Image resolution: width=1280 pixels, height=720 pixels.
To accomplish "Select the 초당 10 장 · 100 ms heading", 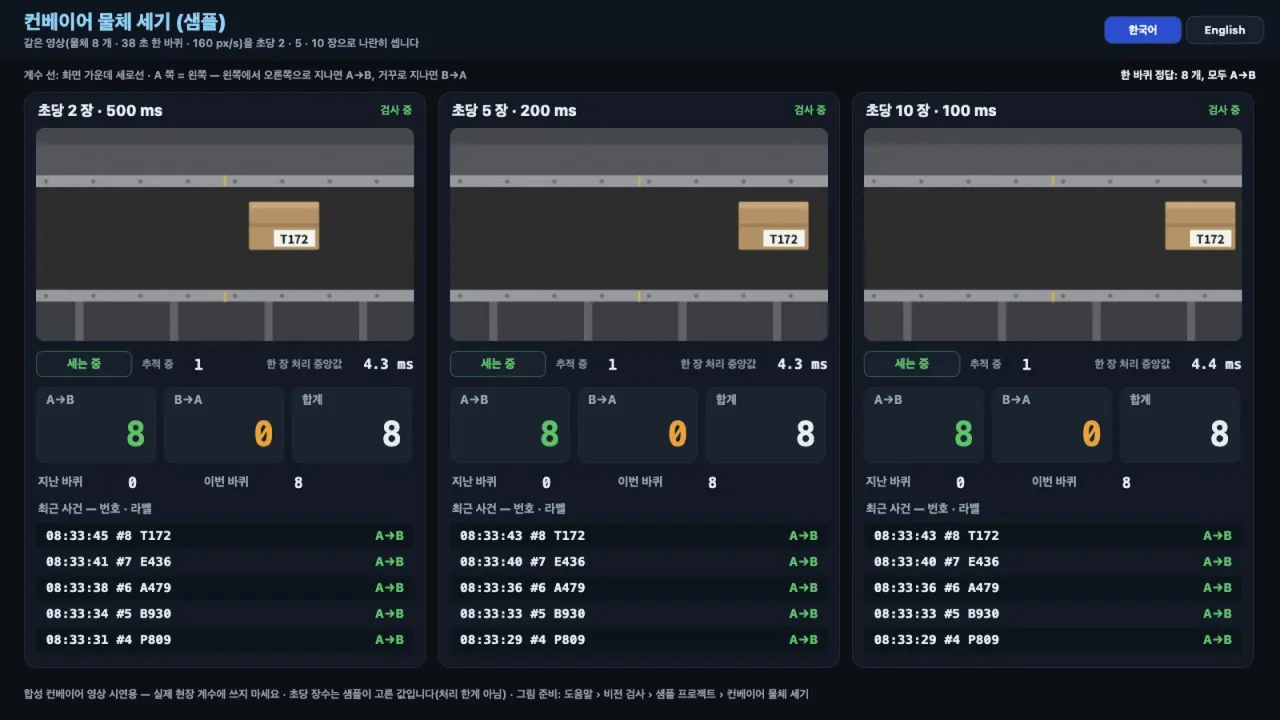I will point(931,110).
